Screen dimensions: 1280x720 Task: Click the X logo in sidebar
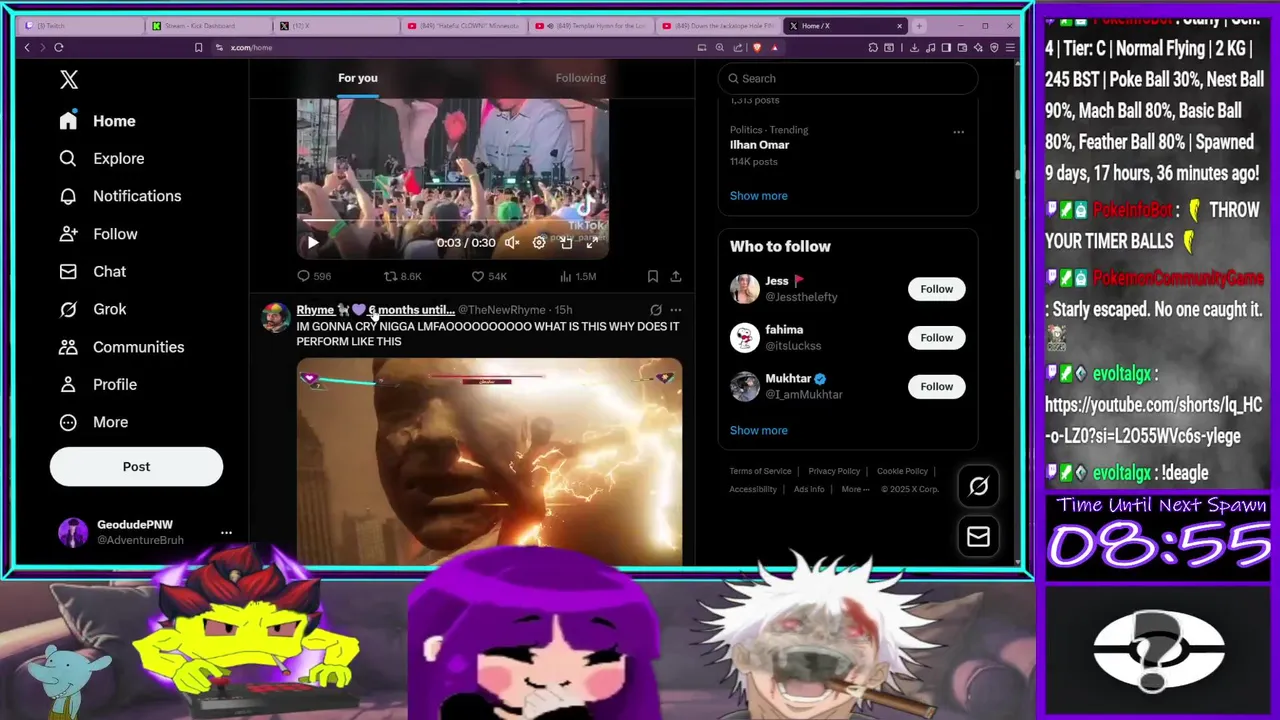pos(68,79)
